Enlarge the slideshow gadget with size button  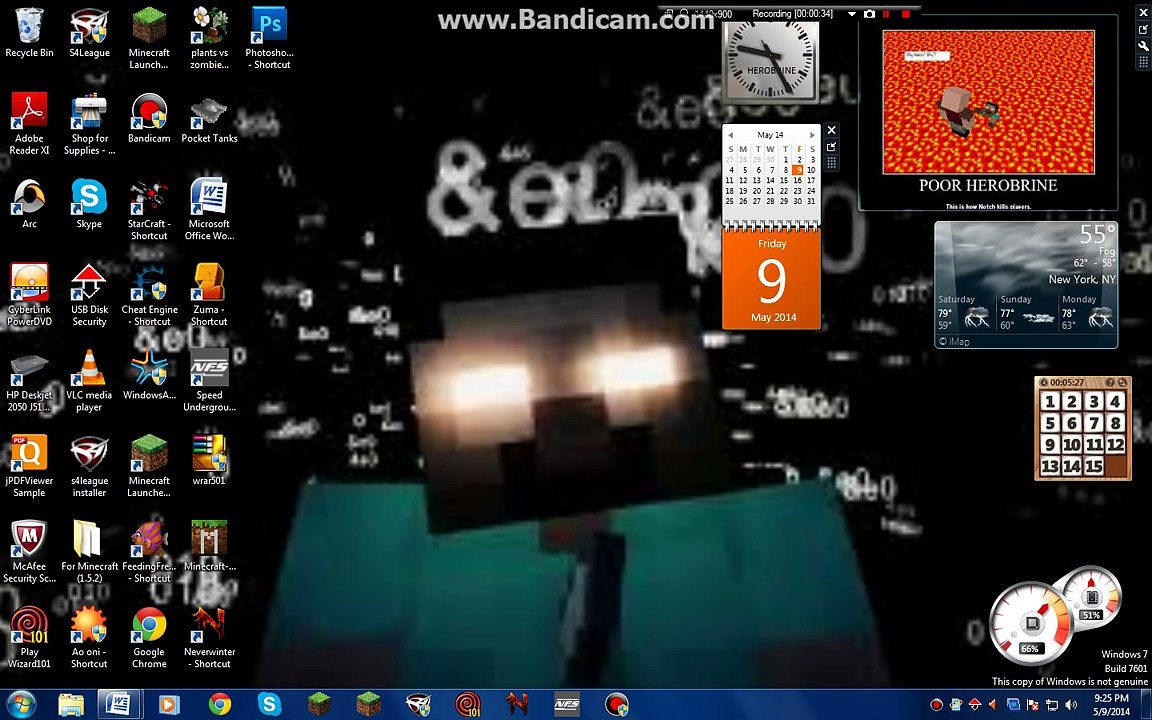(x=1144, y=29)
